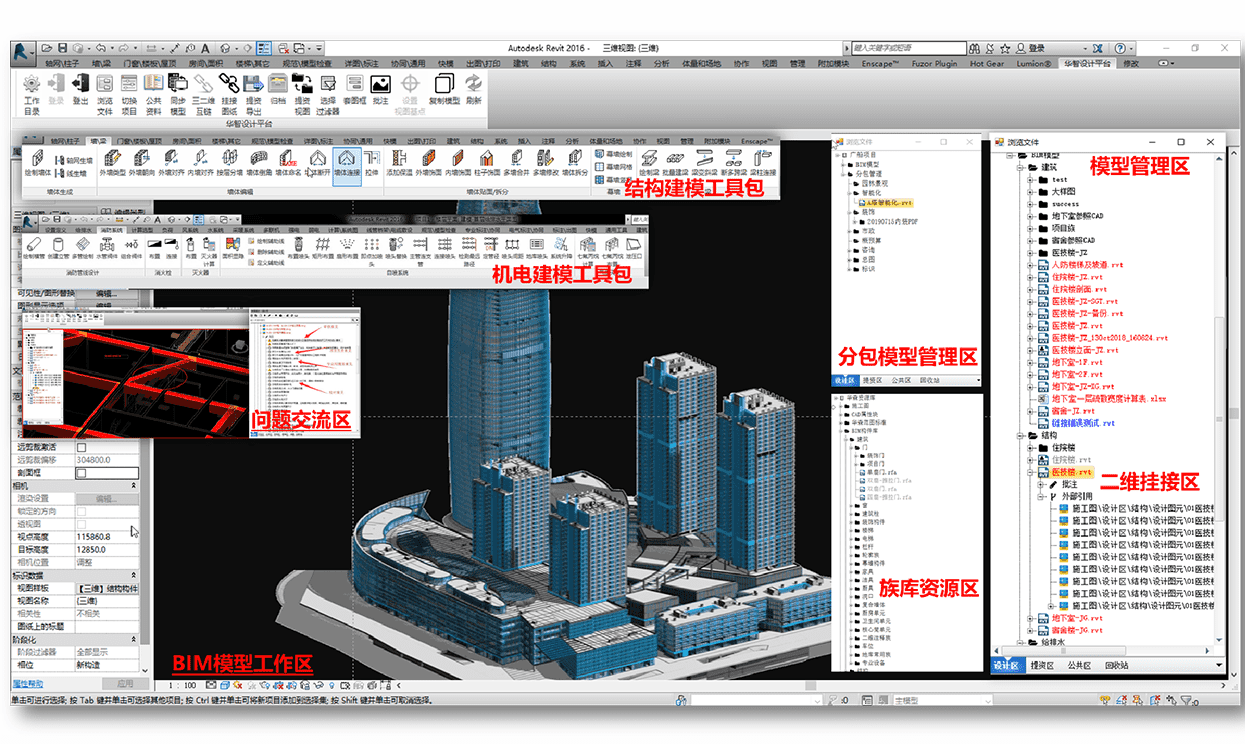The height and width of the screenshot is (744, 1245).
Task: Open the view scale 1 : 100 selector
Action: point(183,685)
